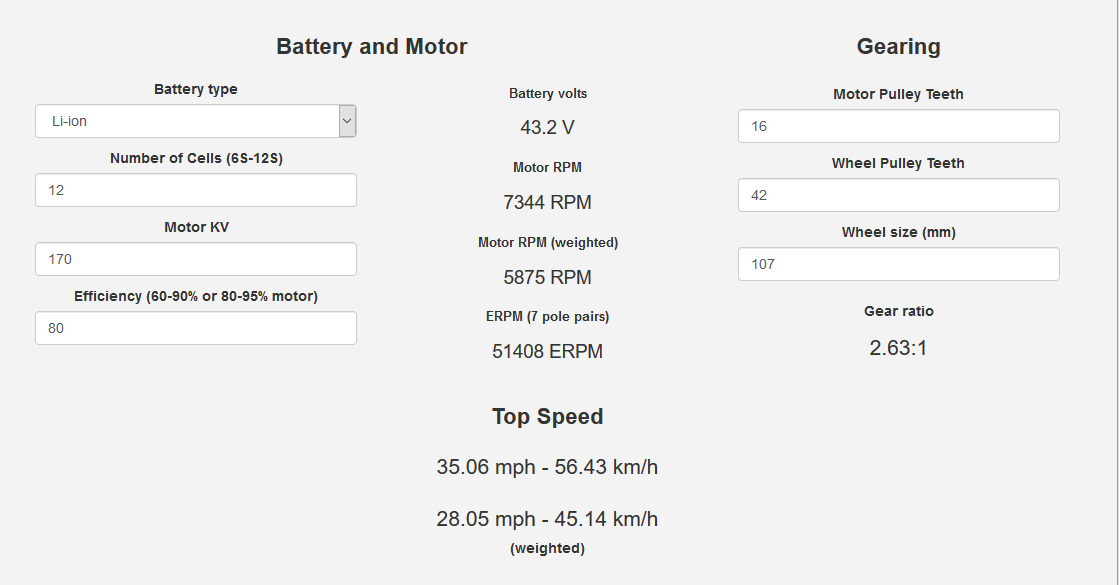Click the 2.63:1 gear ratio value

pos(898,348)
